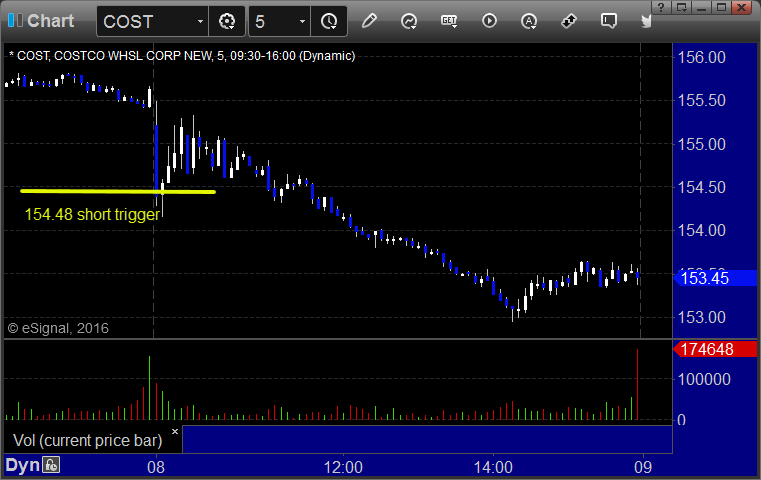The image size is (761, 480).
Task: Open symbol settings gear menu
Action: coord(227,21)
